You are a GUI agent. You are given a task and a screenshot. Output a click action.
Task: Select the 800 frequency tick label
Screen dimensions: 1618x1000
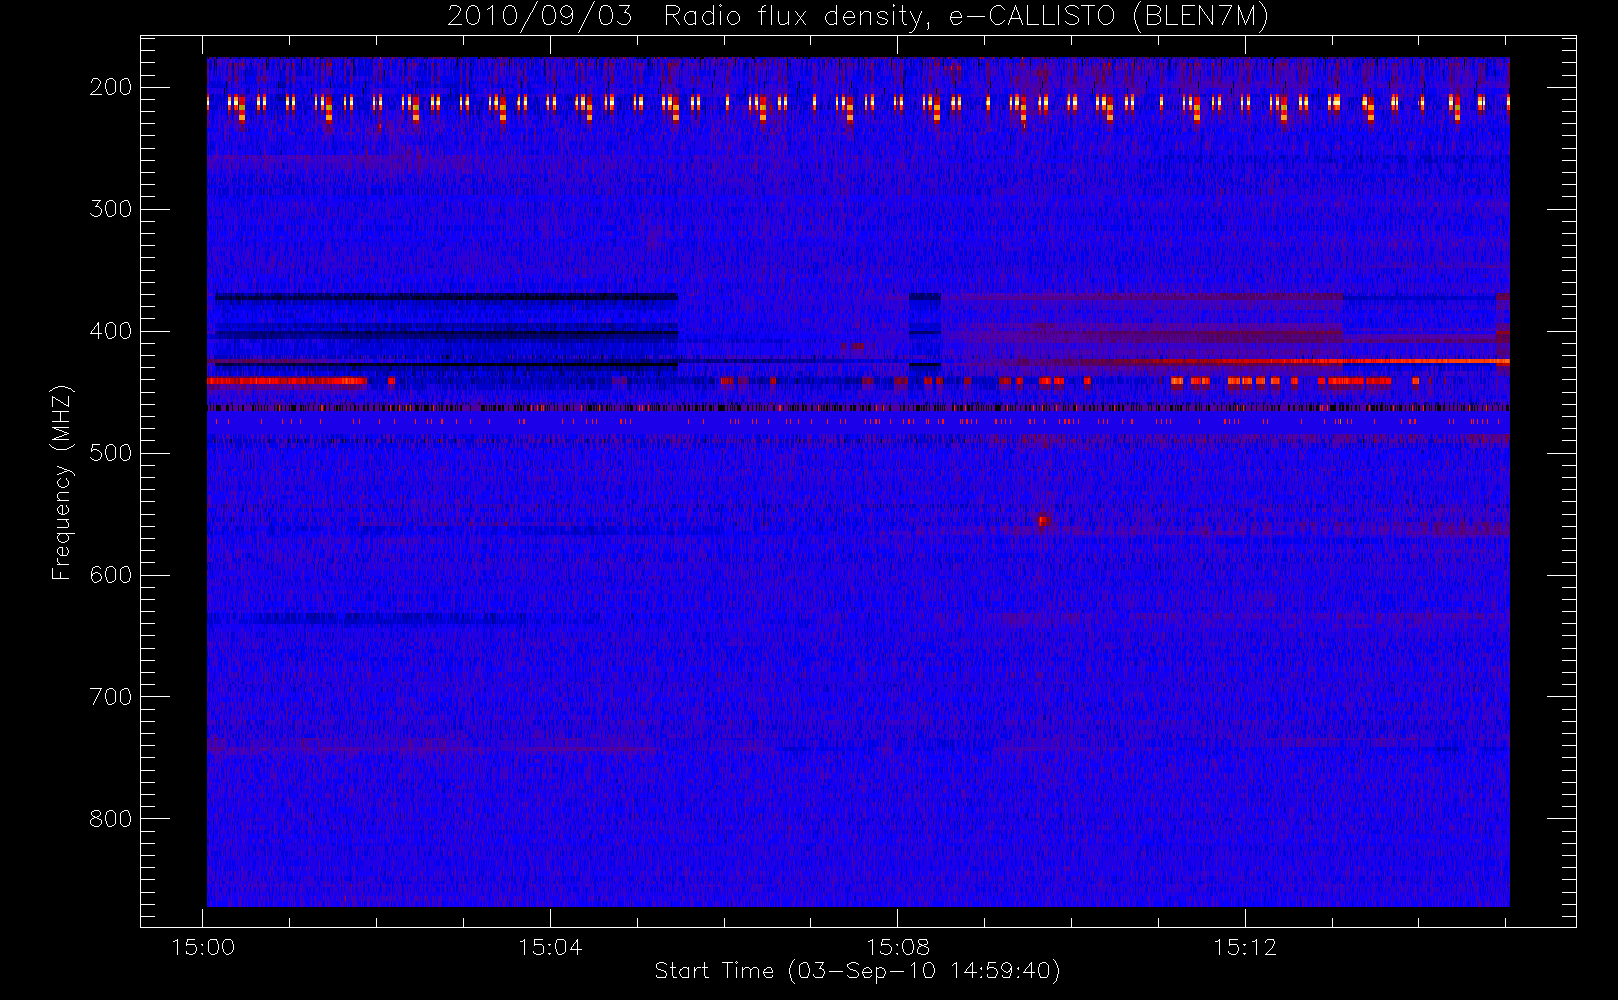[x=110, y=819]
